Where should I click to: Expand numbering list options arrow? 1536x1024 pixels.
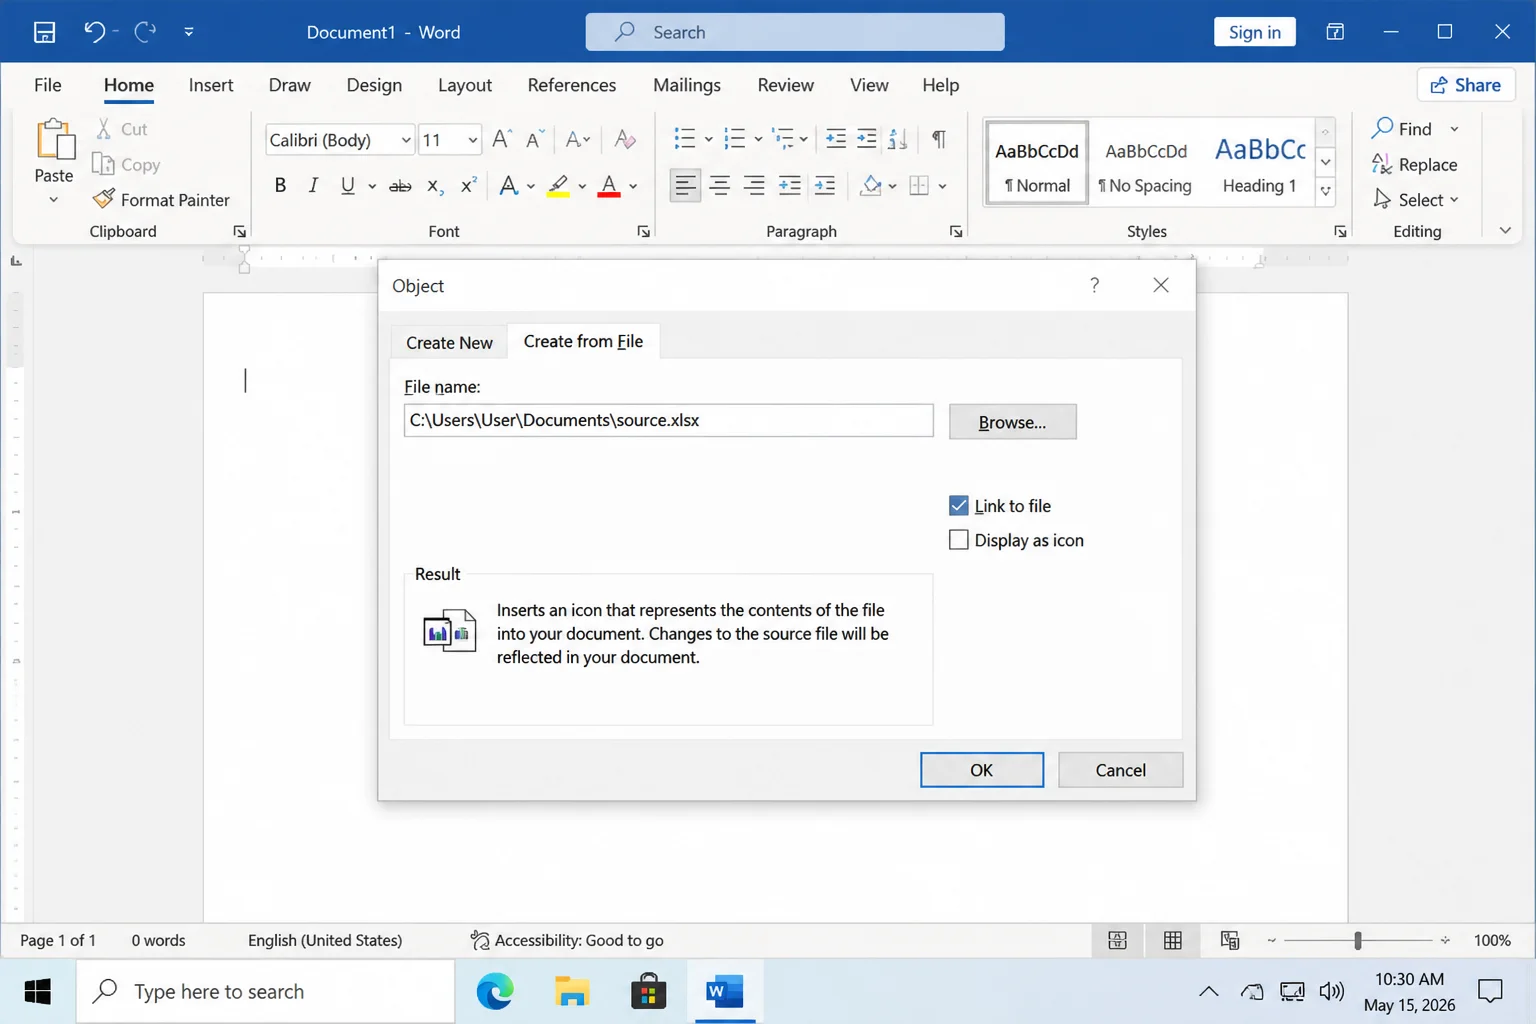point(758,139)
